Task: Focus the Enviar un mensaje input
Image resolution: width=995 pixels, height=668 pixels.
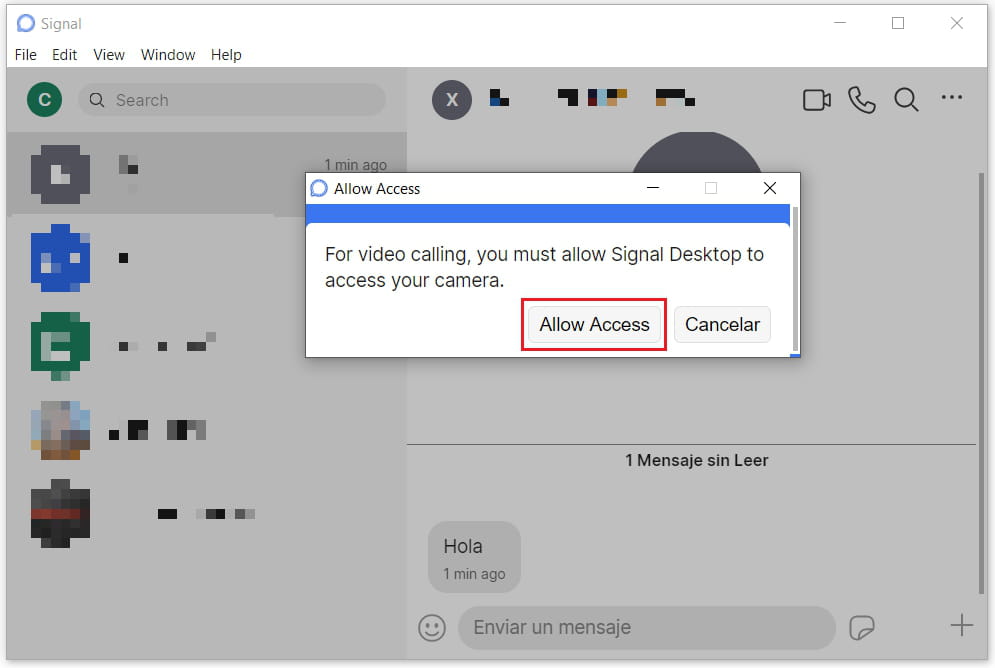Action: pyautogui.click(x=646, y=628)
